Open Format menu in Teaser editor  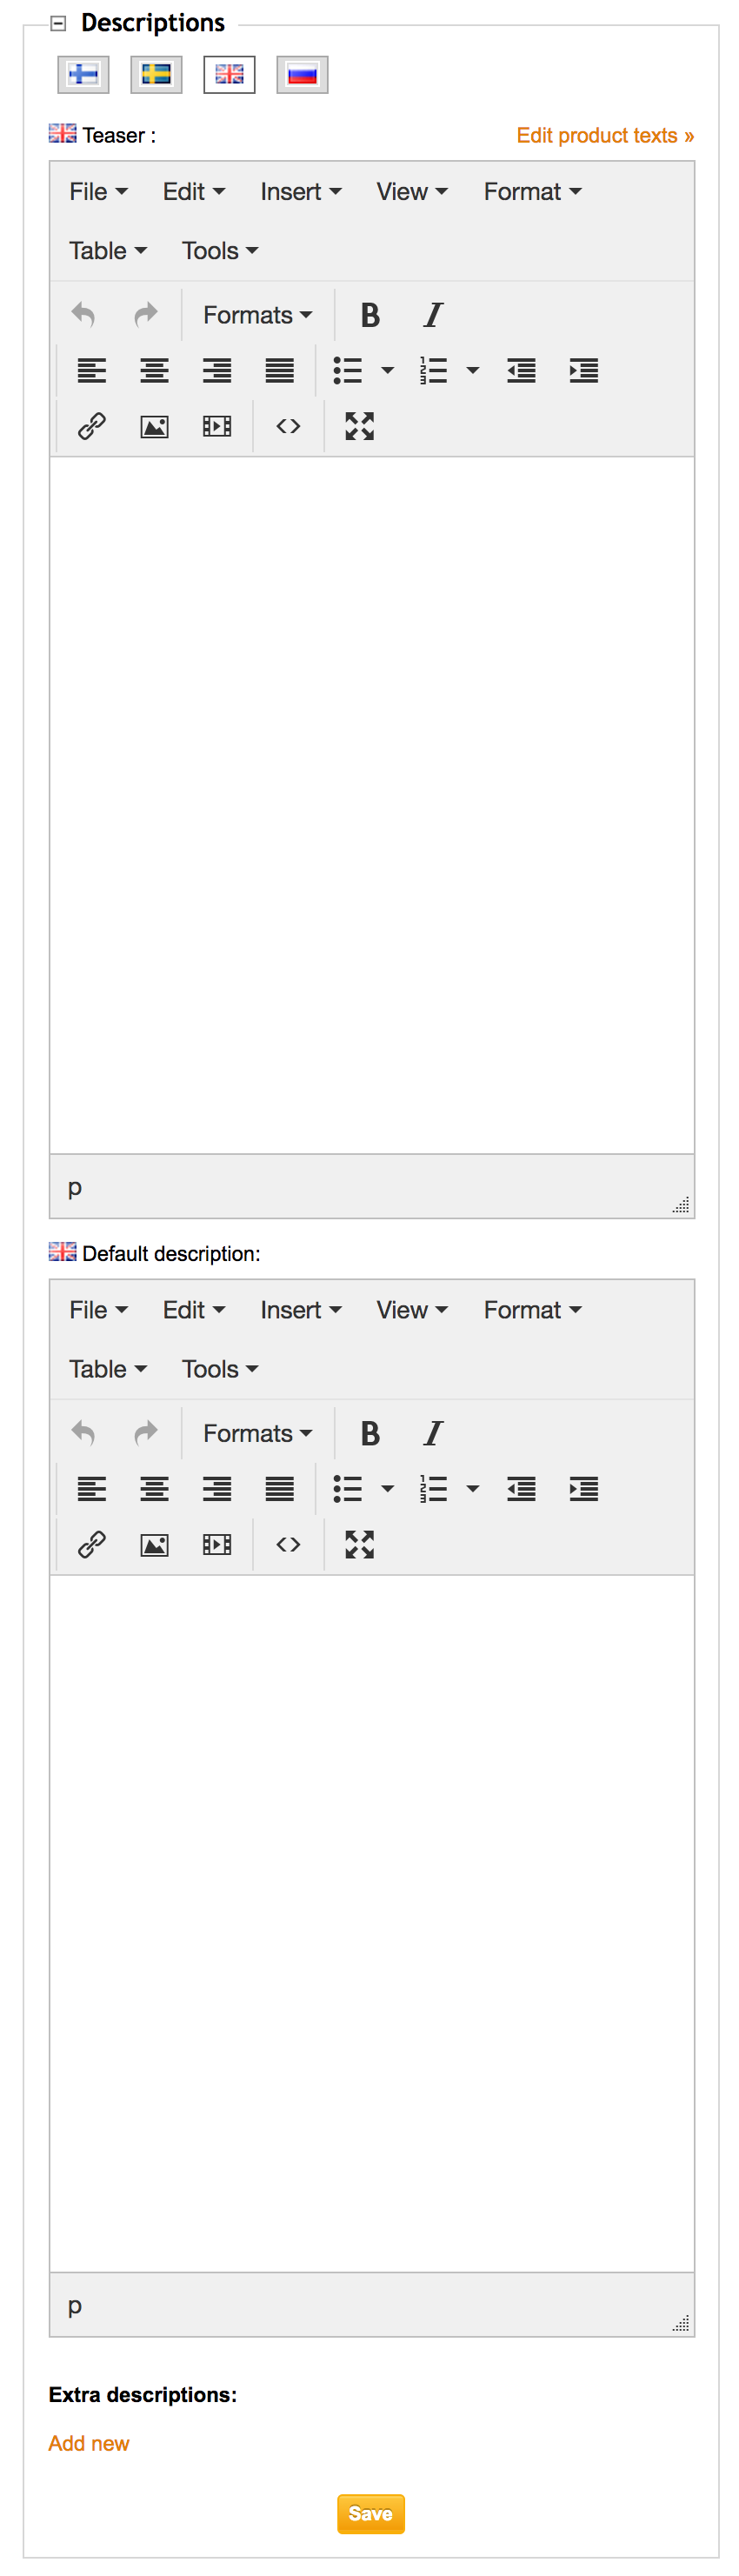[x=531, y=191]
